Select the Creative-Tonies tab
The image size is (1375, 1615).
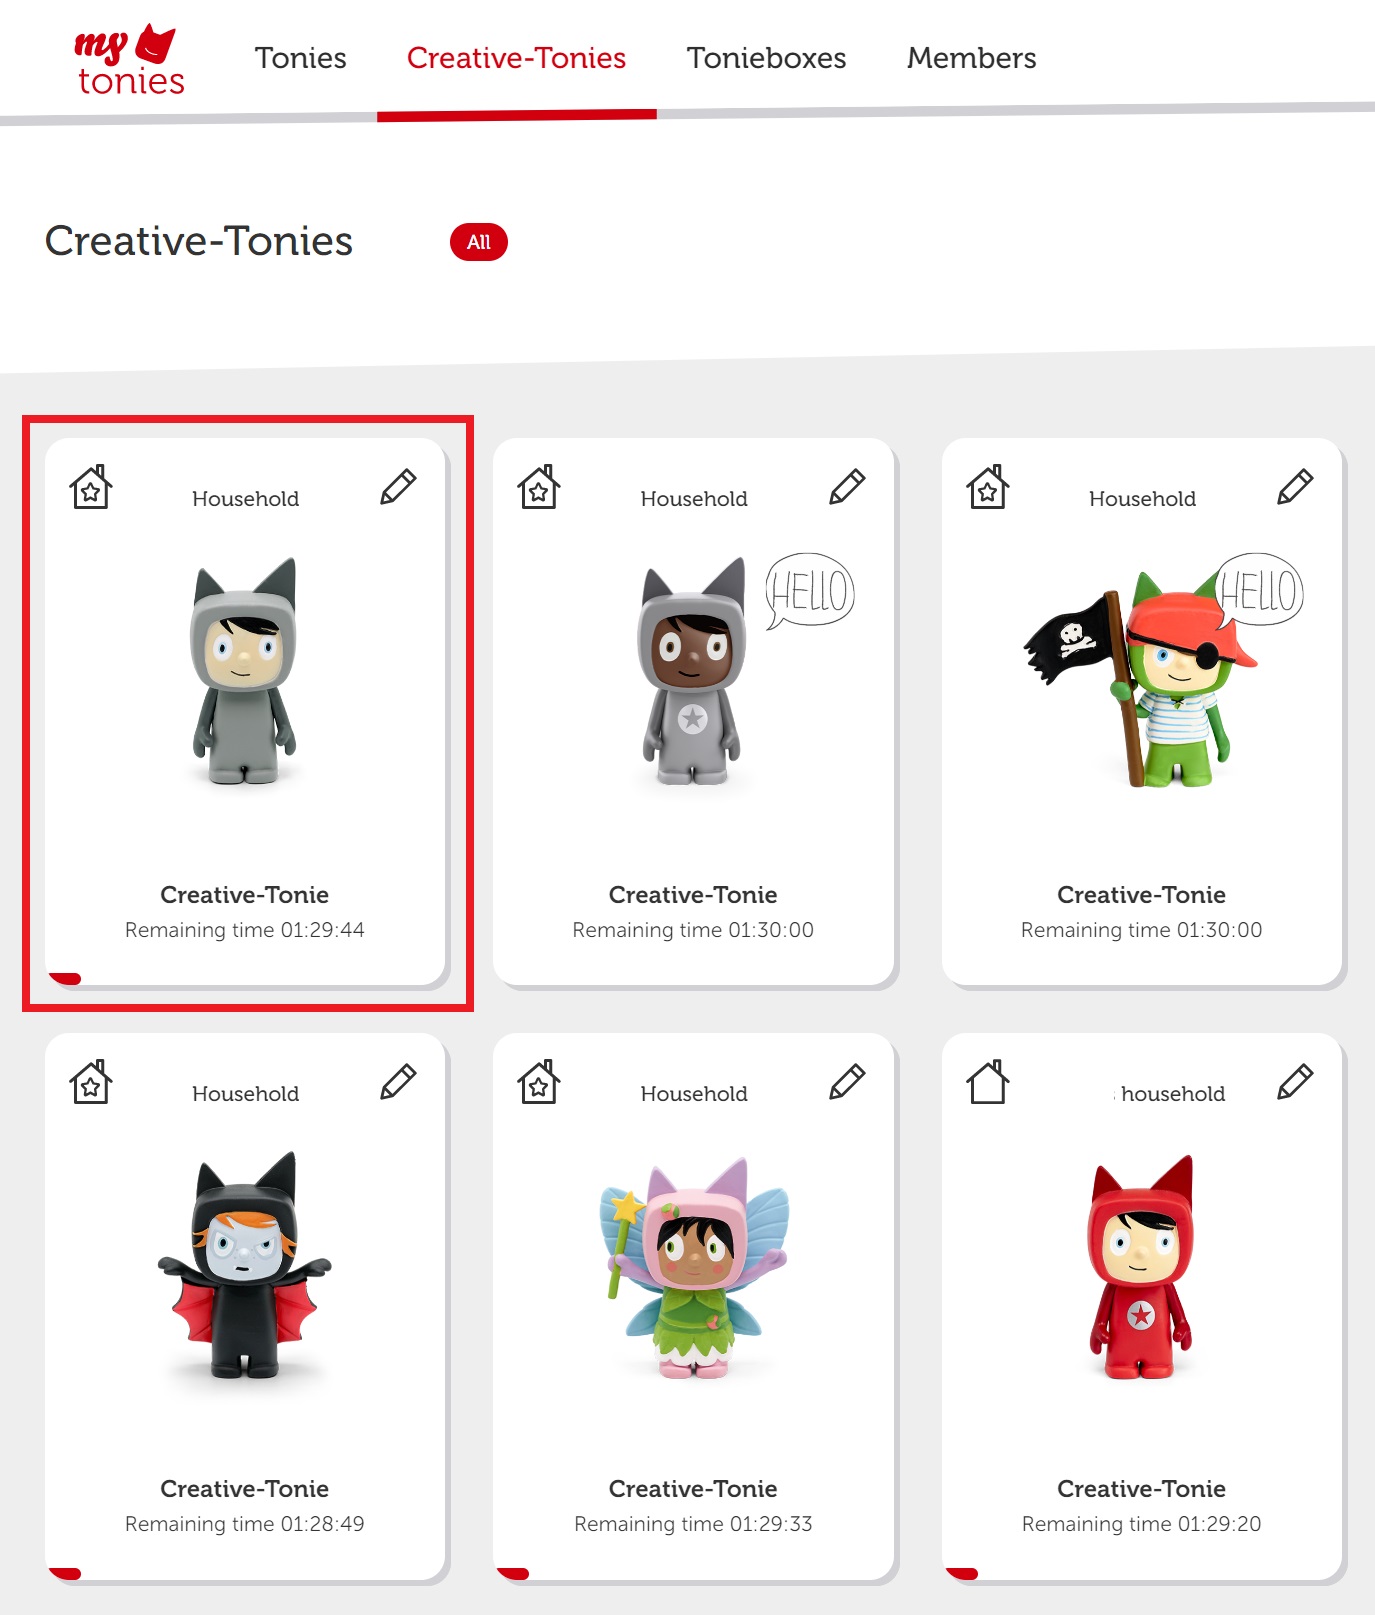[516, 58]
